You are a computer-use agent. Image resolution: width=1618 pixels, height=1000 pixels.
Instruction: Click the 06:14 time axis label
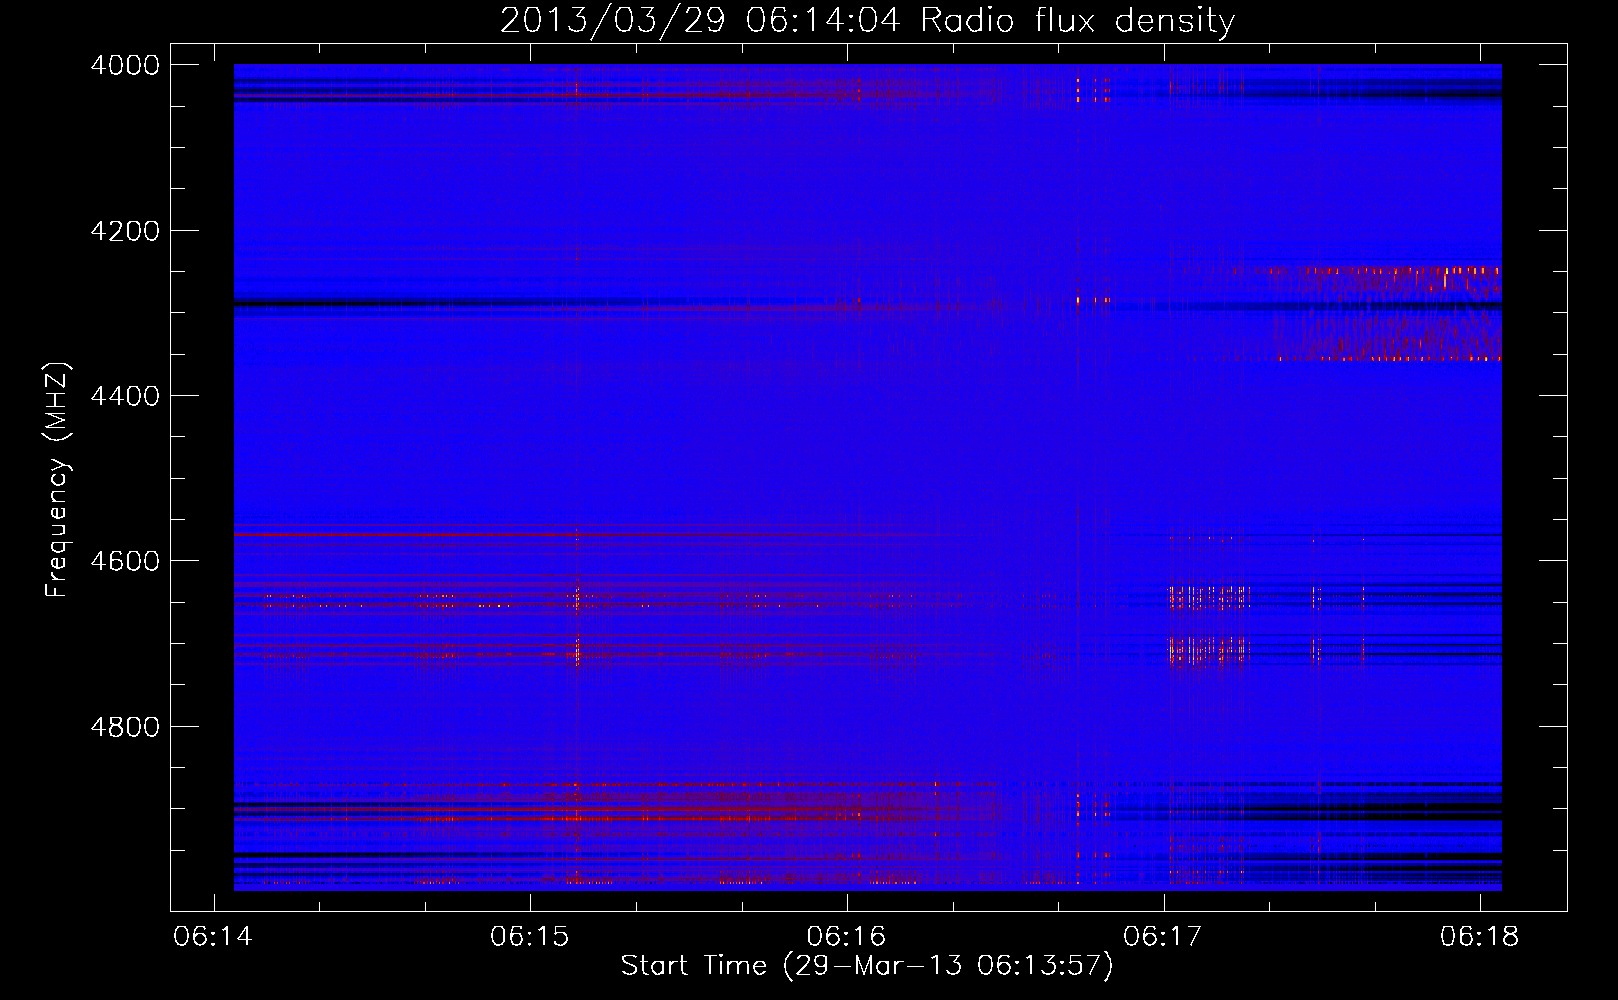pos(213,937)
